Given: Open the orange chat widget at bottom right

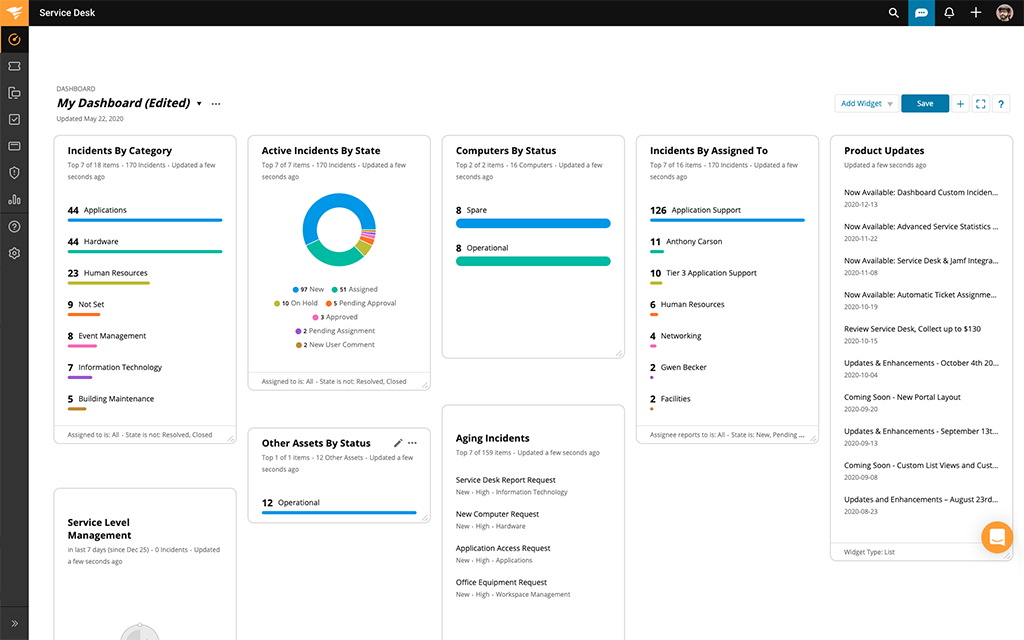Looking at the screenshot, I should point(997,537).
